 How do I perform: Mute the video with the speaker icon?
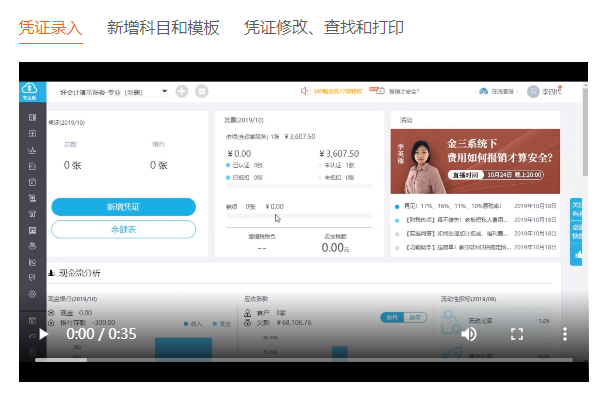pyautogui.click(x=469, y=334)
